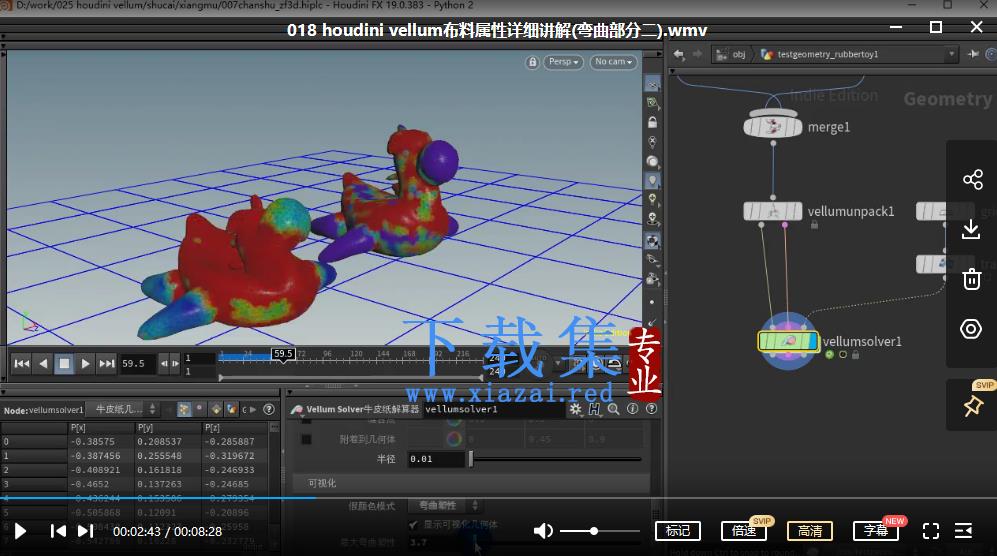This screenshot has width=997, height=556.
Task: Open node info icon in parameter pane
Action: tap(632, 409)
